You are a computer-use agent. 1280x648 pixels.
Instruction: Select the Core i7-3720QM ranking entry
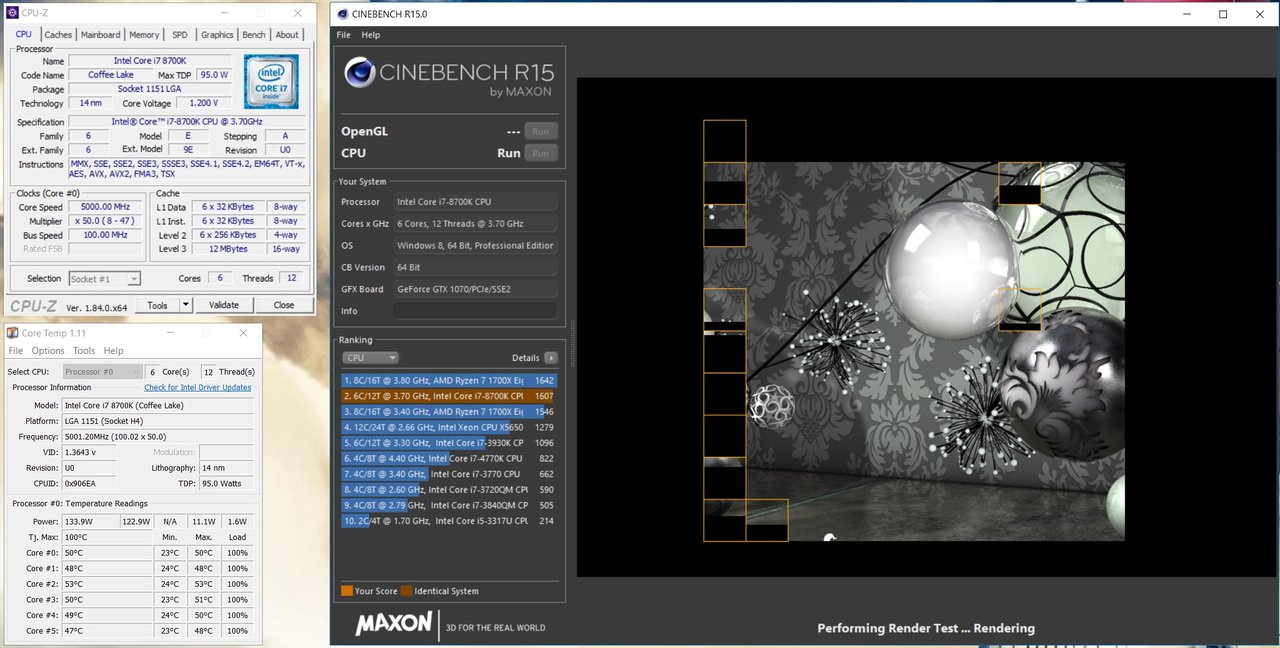tap(449, 490)
